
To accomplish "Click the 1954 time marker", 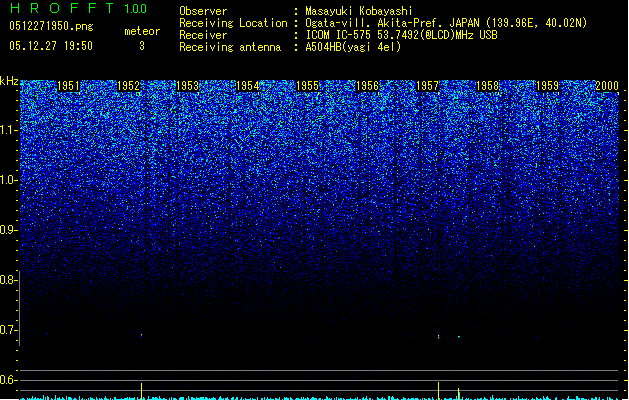I will coord(248,86).
